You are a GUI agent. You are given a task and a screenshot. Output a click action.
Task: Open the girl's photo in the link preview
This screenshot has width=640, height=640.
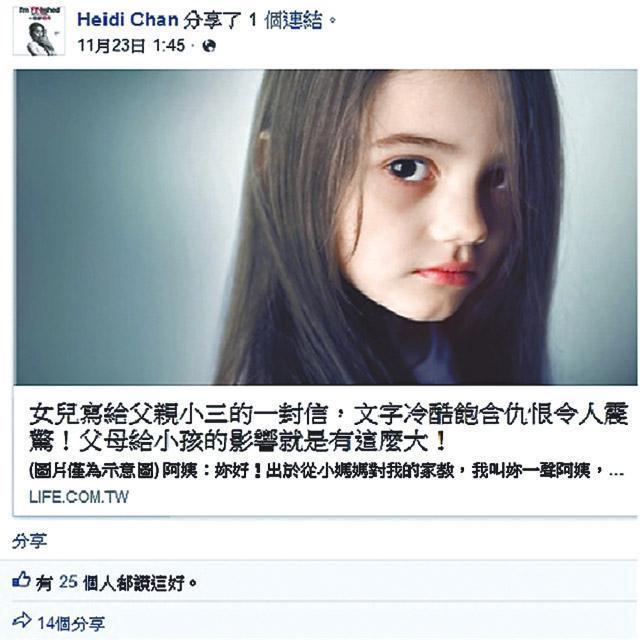coord(325,227)
